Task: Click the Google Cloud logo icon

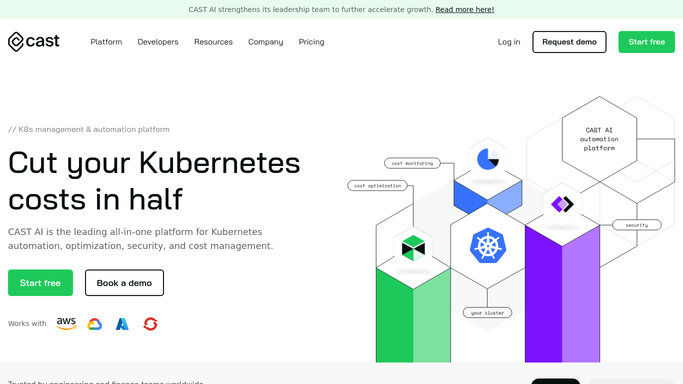Action: coord(95,324)
